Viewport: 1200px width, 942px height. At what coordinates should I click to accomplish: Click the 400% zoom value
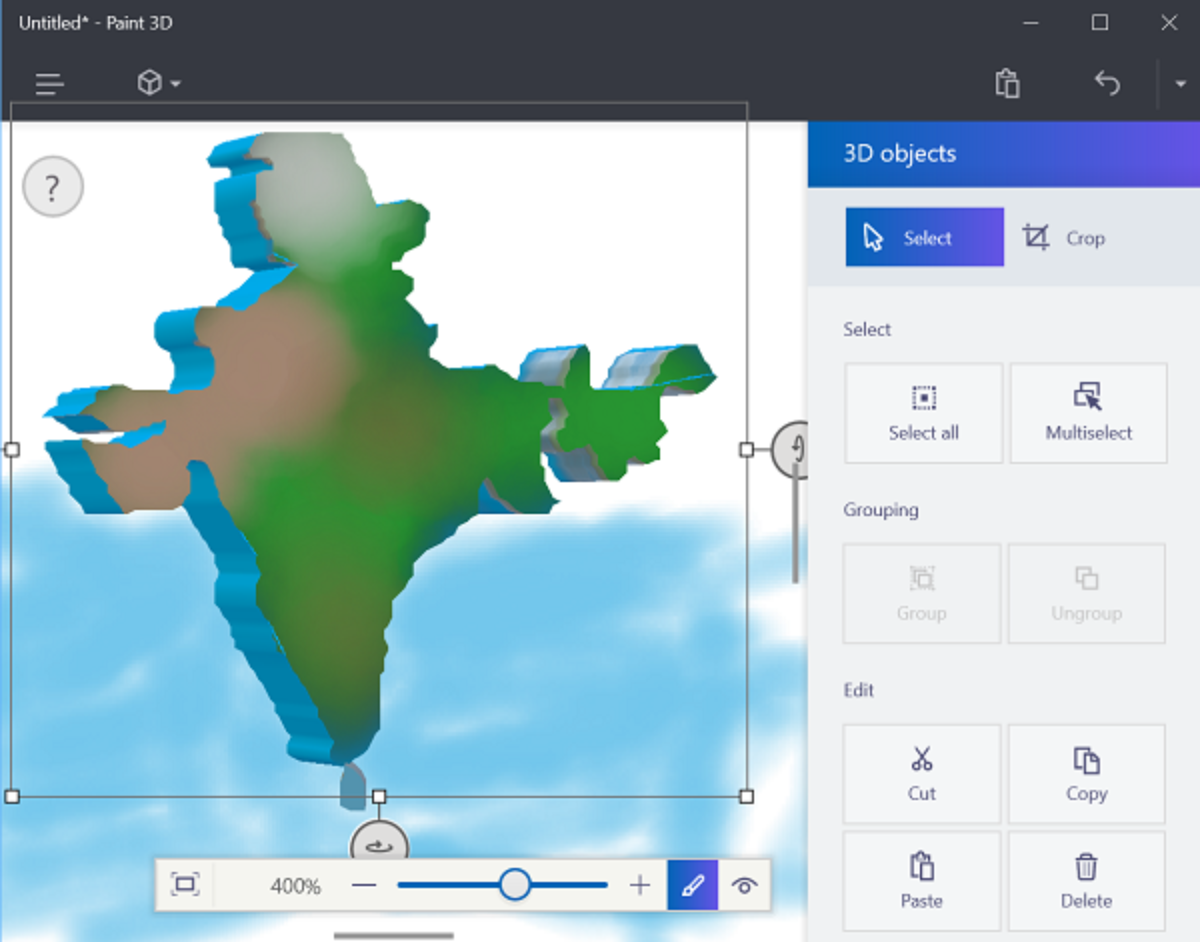tap(295, 886)
